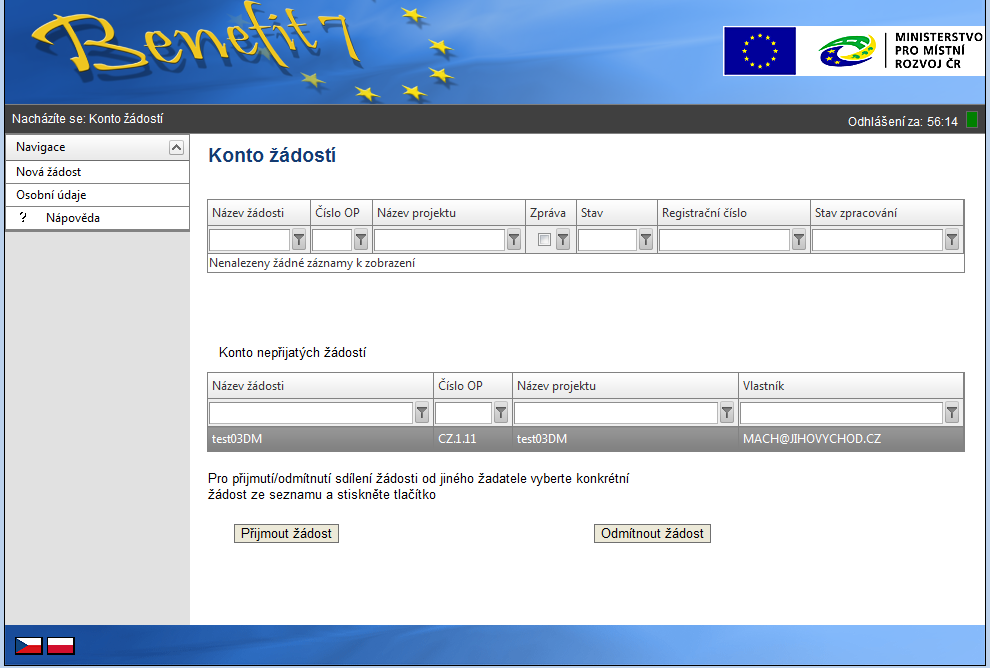
Task: Click filter icon for Název projektu in lower table
Action: (x=727, y=413)
